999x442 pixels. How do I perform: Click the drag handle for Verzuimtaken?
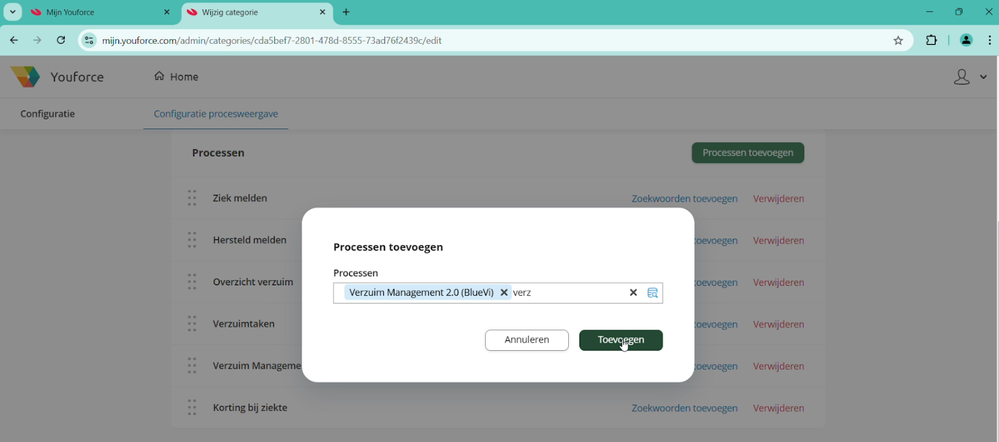192,324
